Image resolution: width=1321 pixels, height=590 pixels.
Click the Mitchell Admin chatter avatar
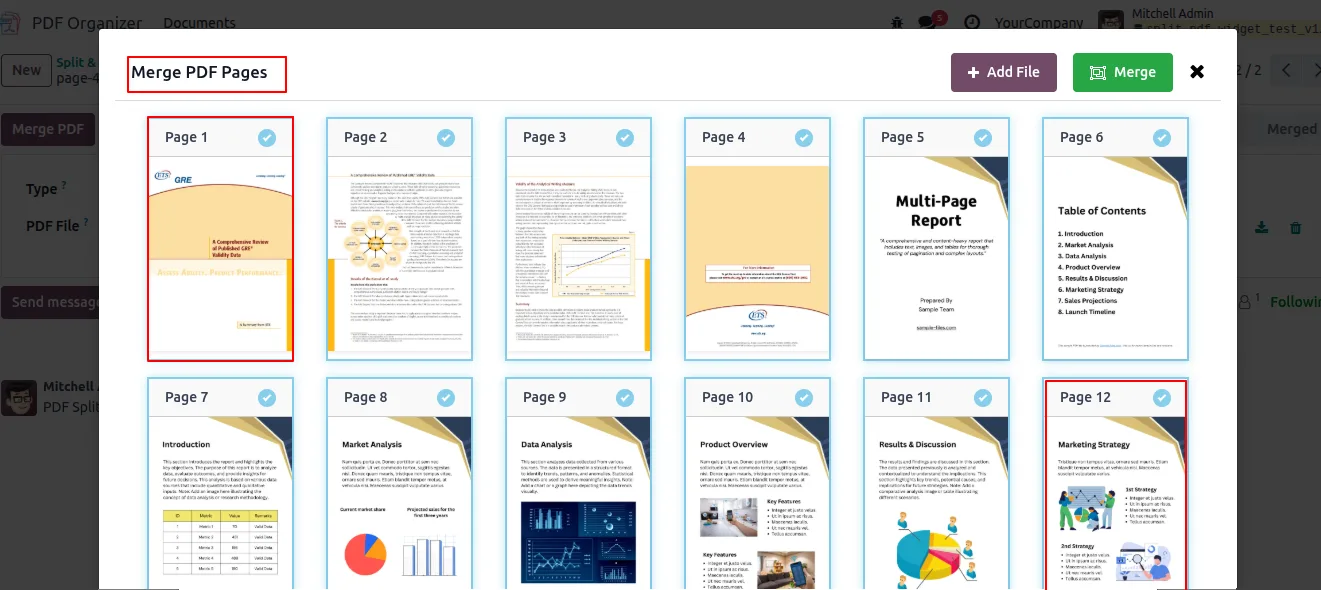(x=19, y=397)
